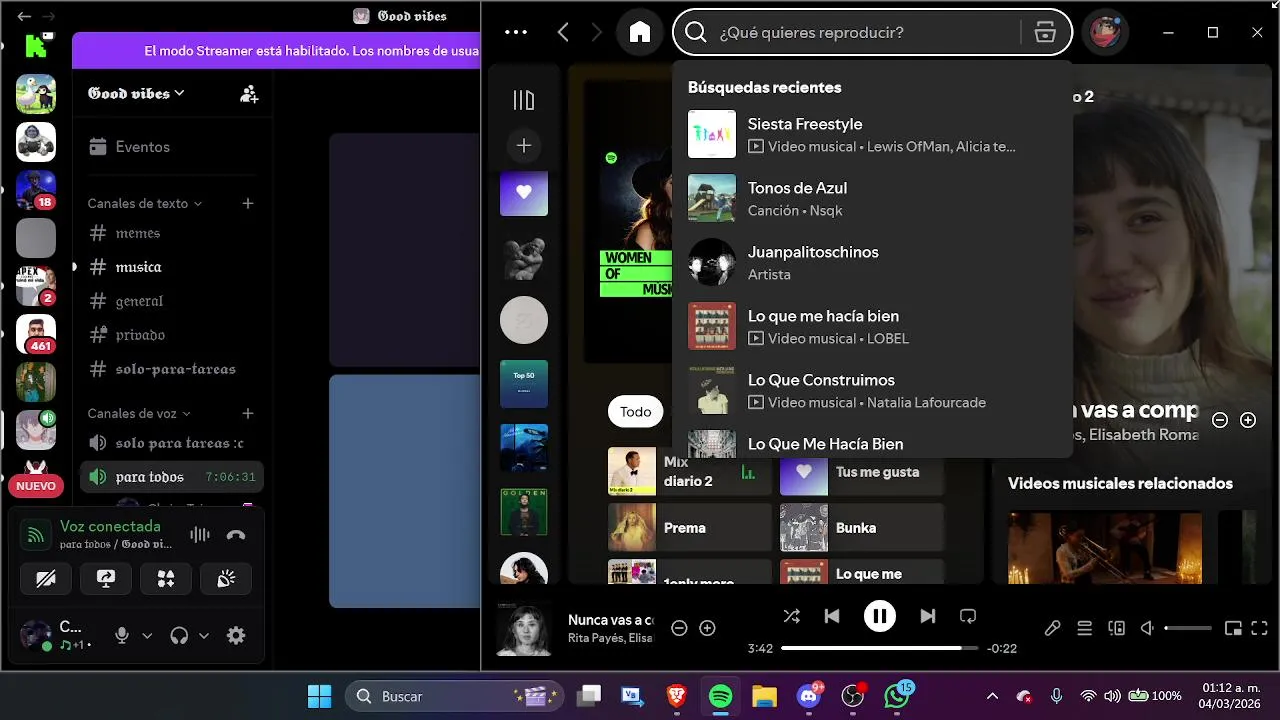Select Lo que me hacía bien by LOBEL

pyautogui.click(x=872, y=326)
